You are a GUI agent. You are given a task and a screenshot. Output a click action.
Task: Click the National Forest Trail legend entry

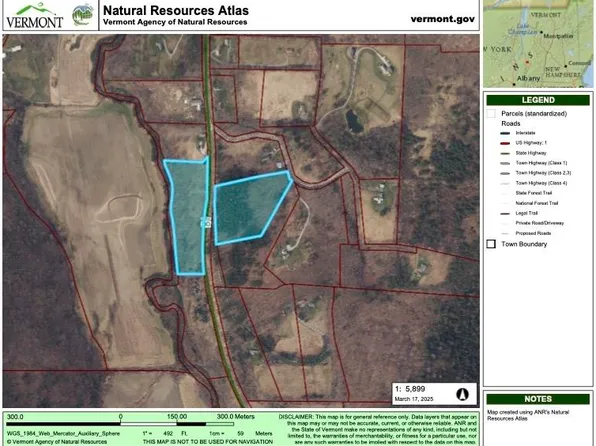pyautogui.click(x=529, y=203)
